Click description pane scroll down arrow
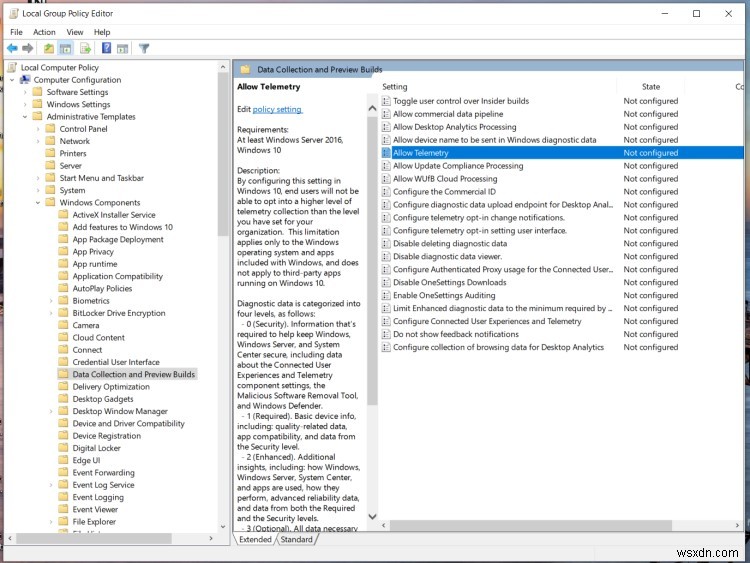The width and height of the screenshot is (750, 563). [x=372, y=517]
